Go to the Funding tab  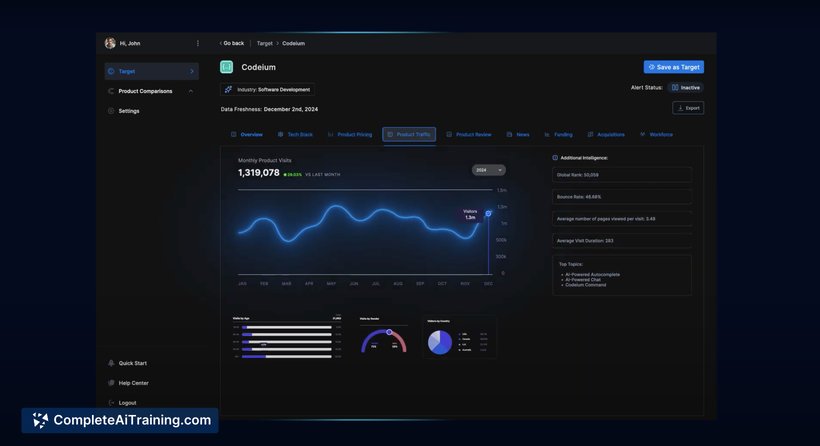click(558, 134)
